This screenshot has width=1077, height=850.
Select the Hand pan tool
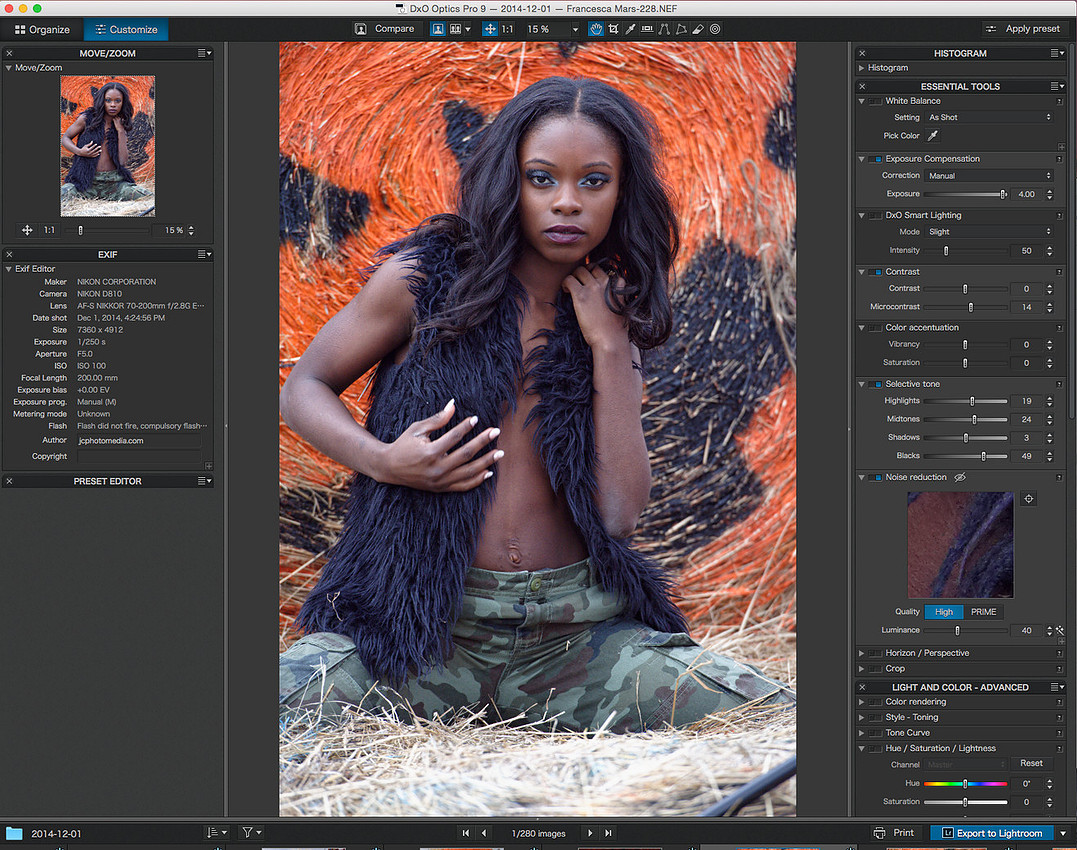click(596, 29)
